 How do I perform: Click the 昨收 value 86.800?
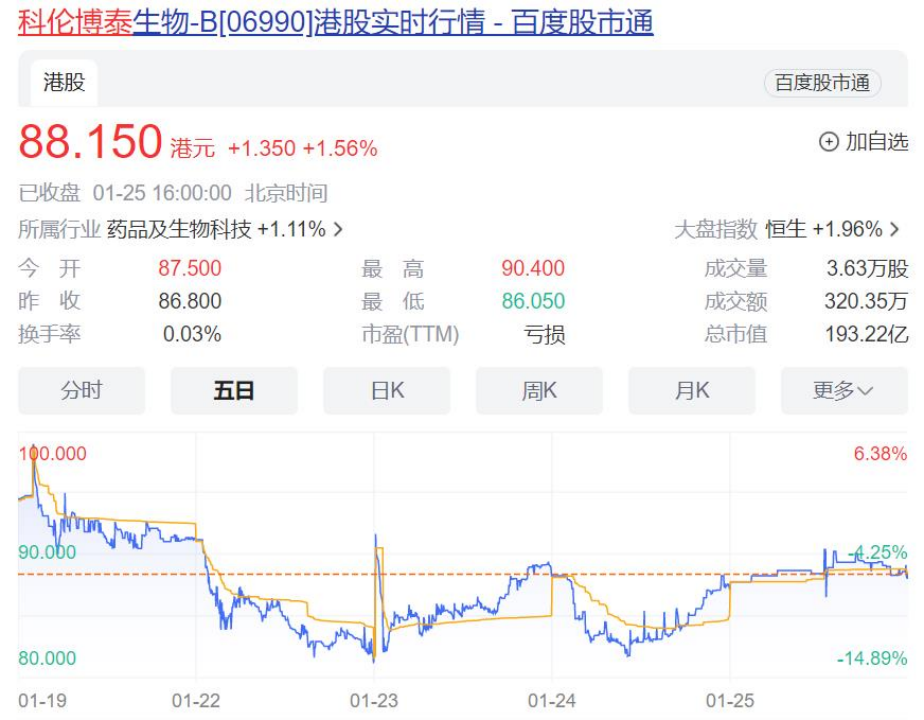pos(190,301)
